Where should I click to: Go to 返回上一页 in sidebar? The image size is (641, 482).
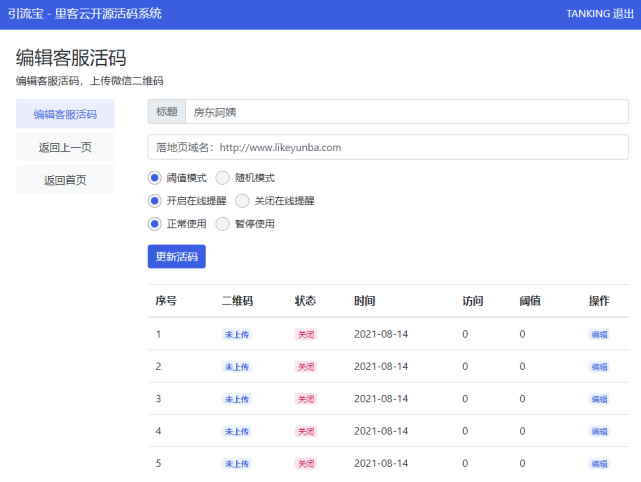coord(65,147)
